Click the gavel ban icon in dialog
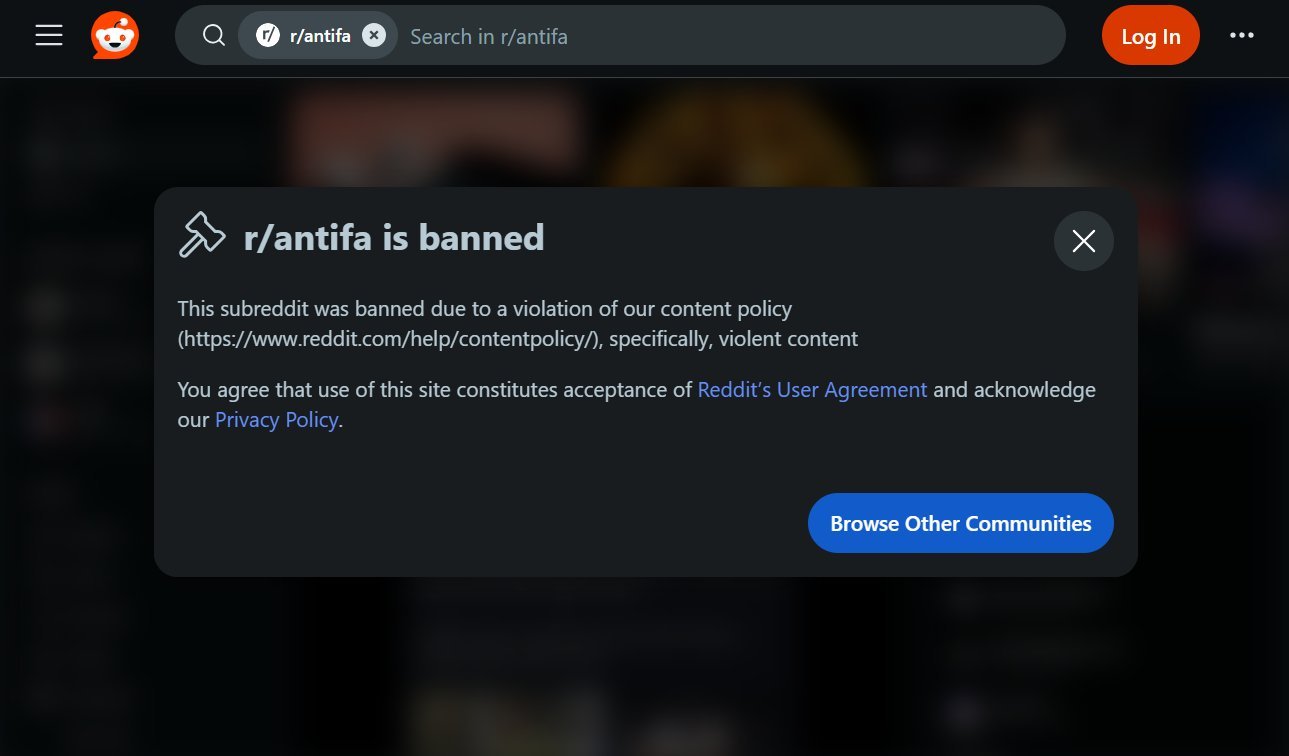This screenshot has width=1289, height=756. coord(202,236)
